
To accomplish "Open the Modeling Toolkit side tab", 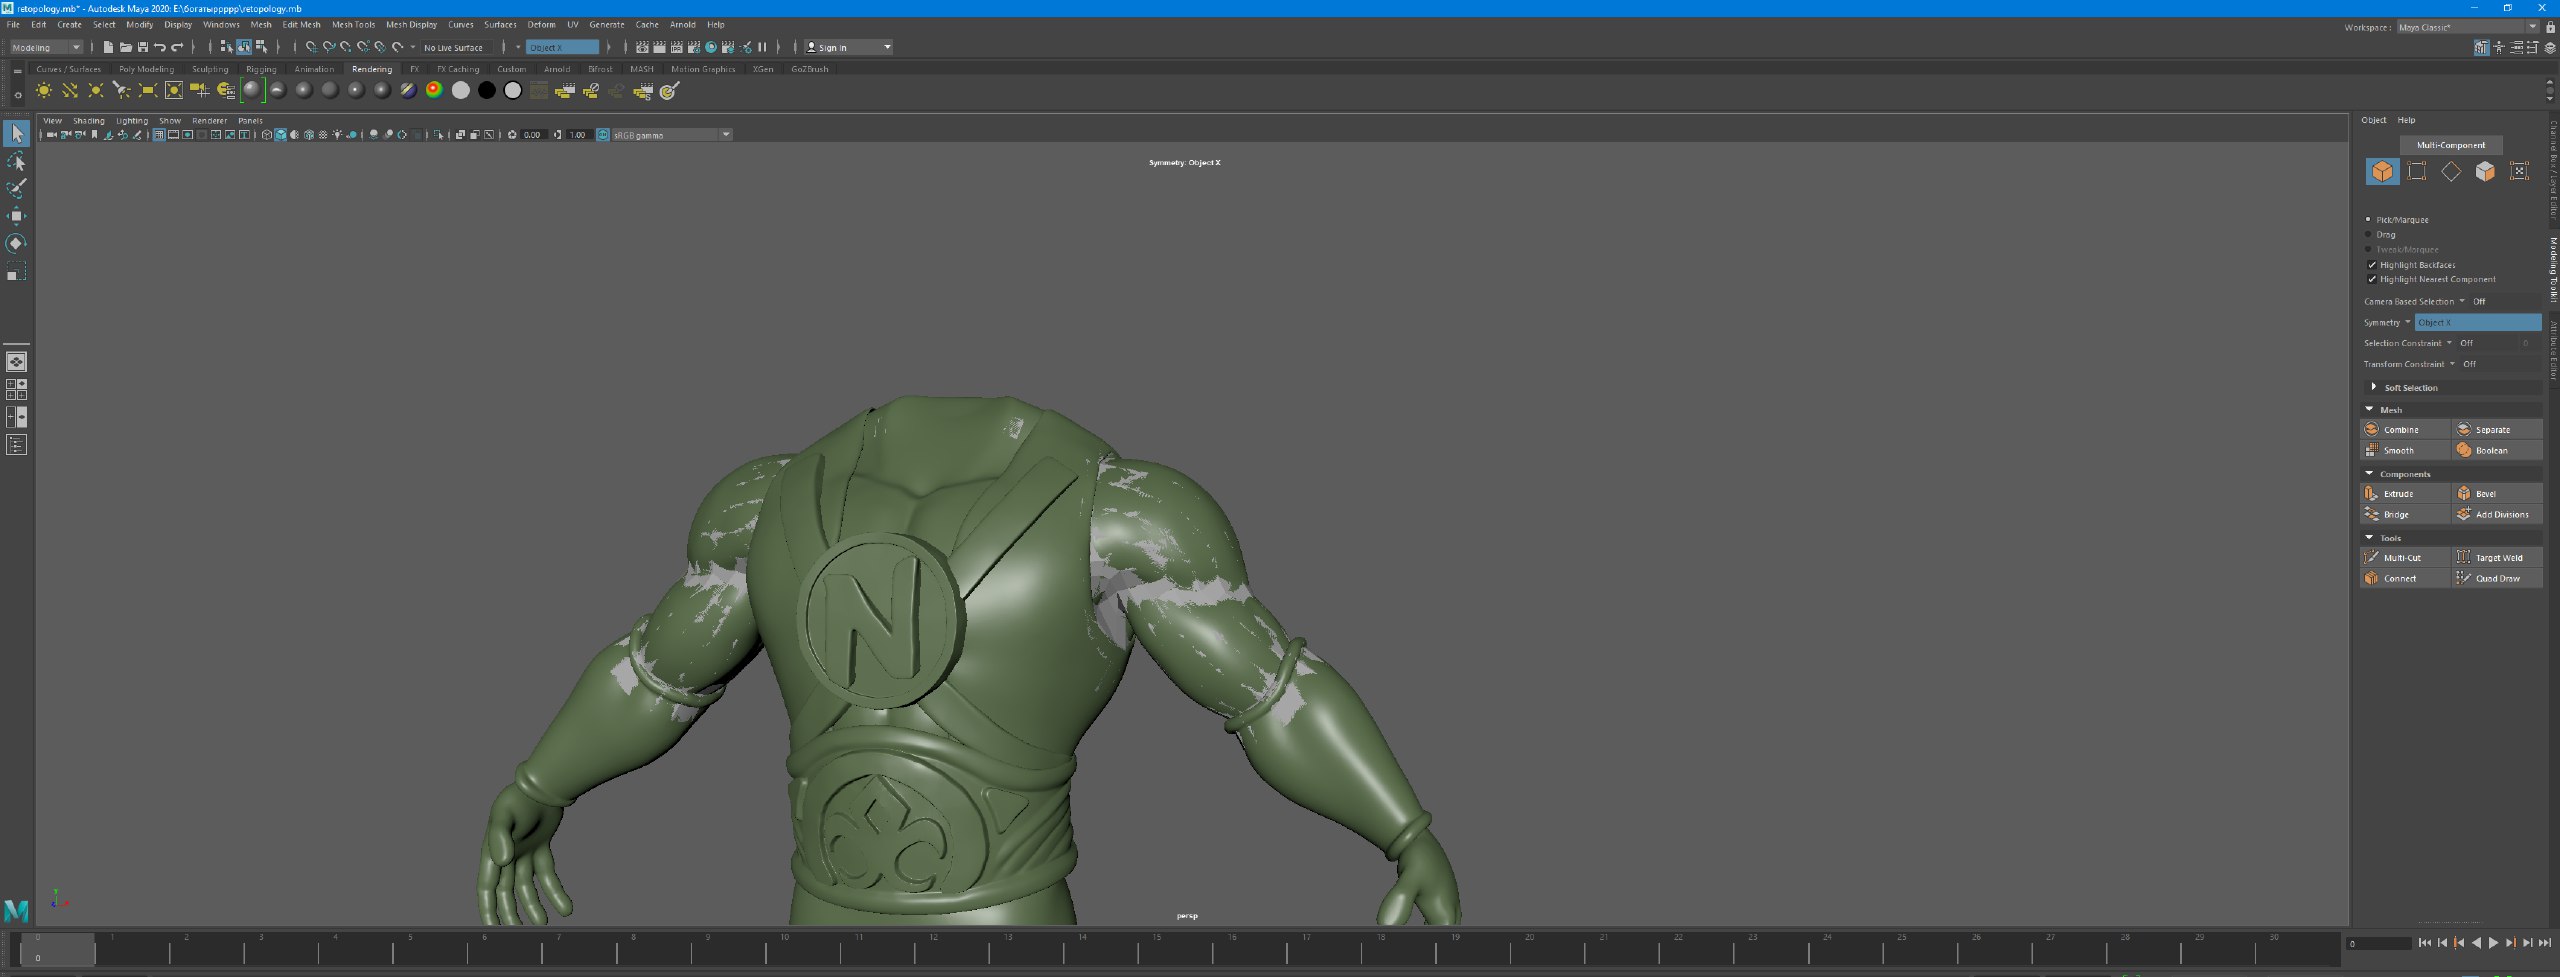I will tap(2552, 270).
